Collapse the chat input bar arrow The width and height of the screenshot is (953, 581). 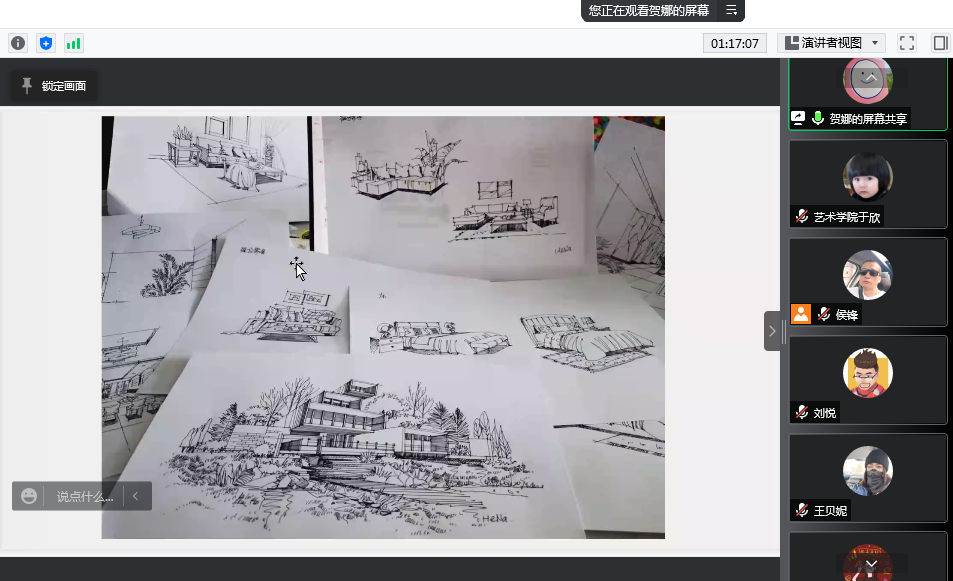click(136, 496)
